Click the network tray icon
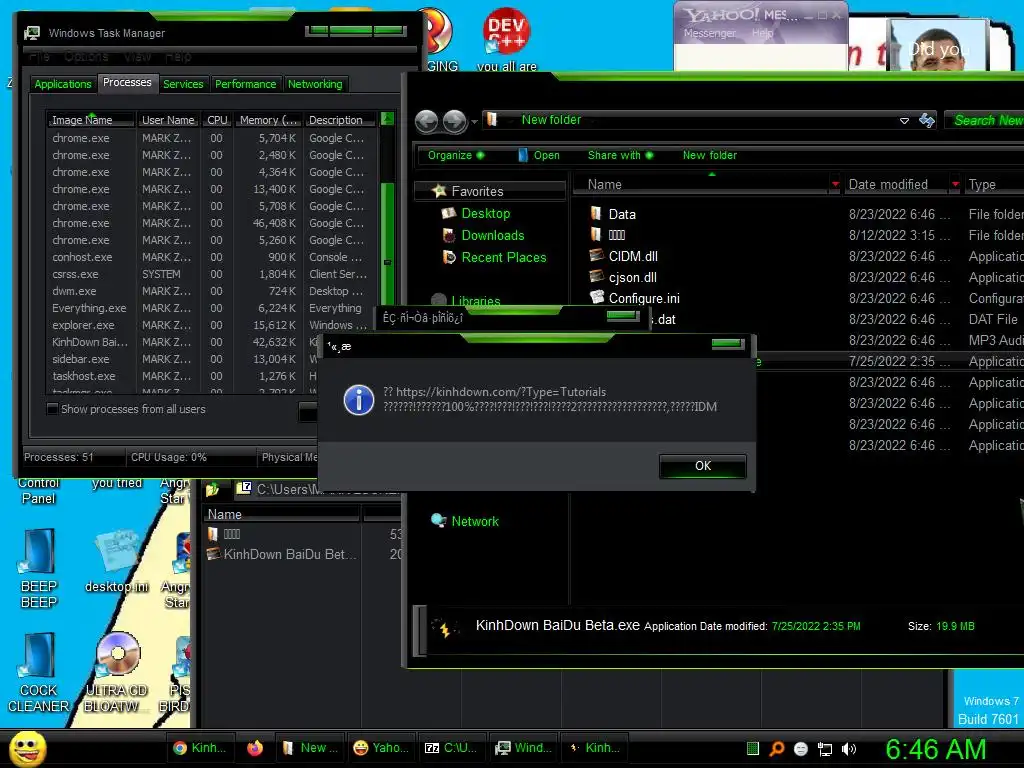The width and height of the screenshot is (1024, 768). pos(825,749)
